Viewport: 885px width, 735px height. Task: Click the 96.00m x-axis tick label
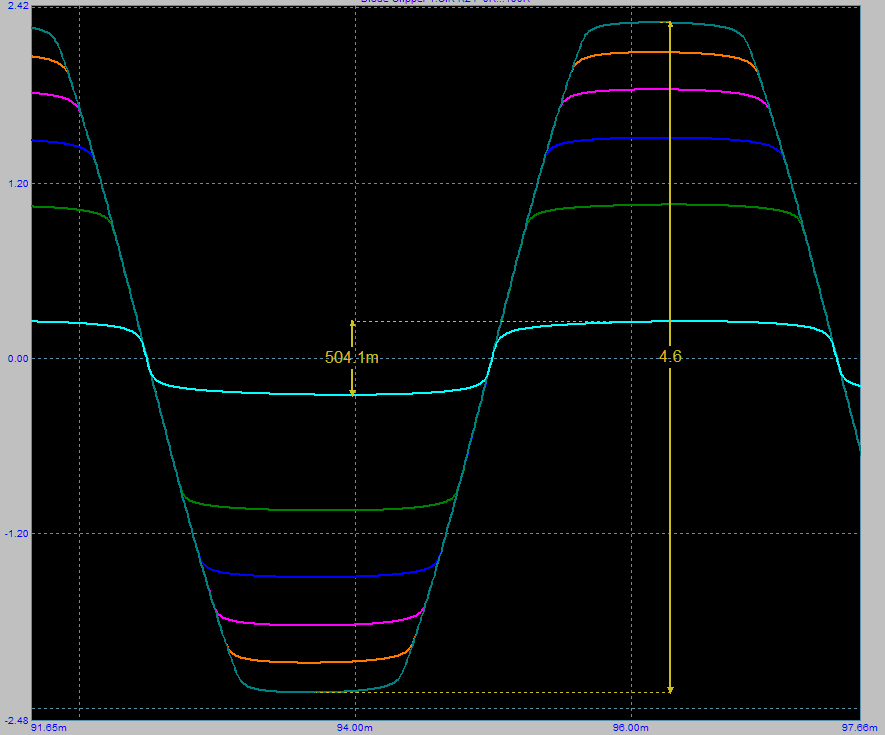coord(631,727)
